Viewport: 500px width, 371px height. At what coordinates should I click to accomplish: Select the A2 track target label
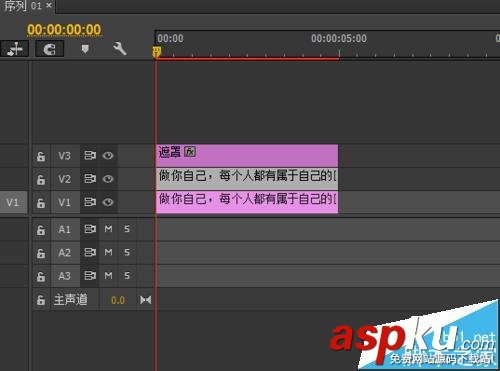pos(65,253)
